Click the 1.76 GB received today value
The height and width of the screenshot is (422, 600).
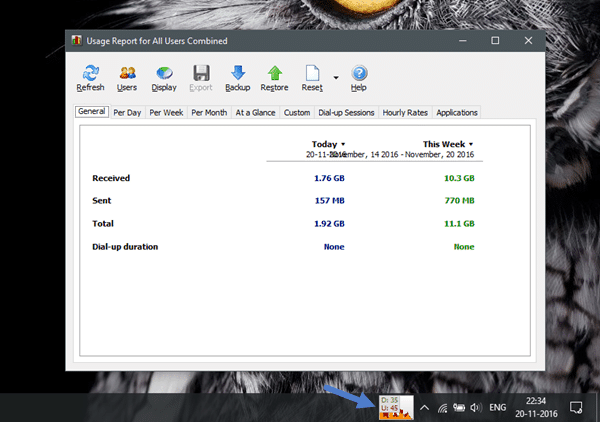tap(329, 178)
